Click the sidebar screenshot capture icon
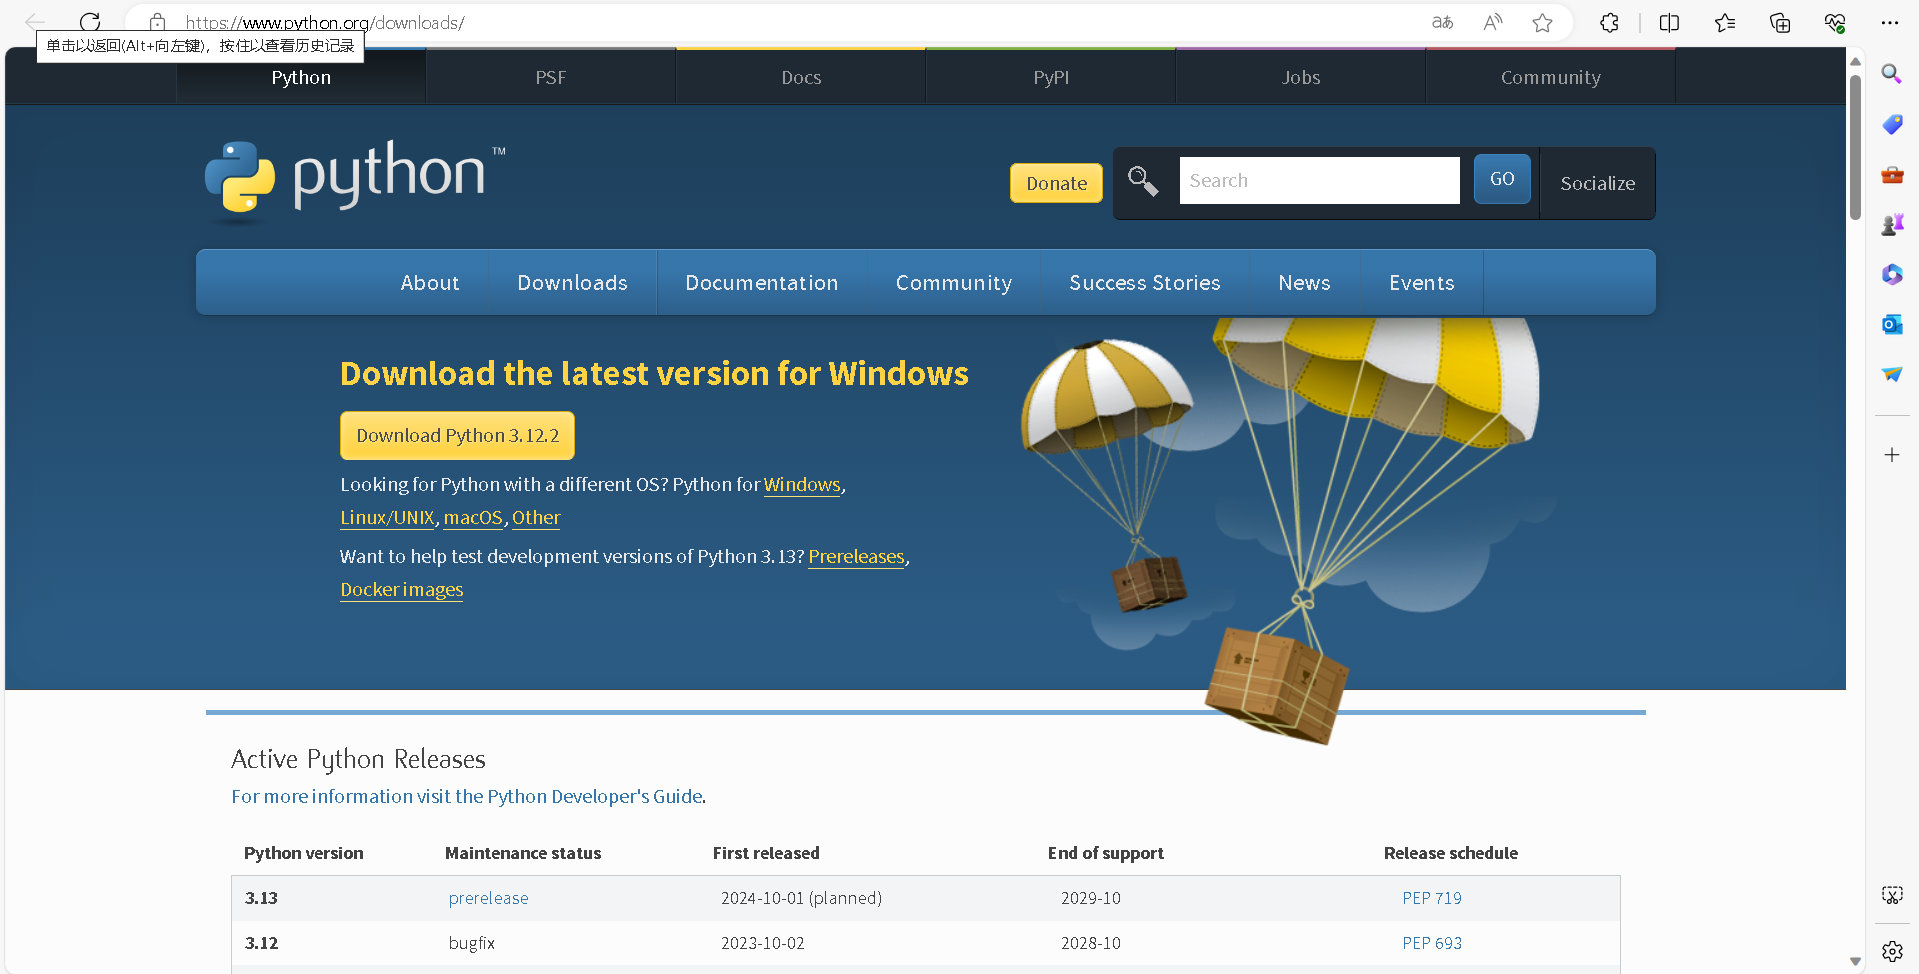The height and width of the screenshot is (974, 1919). point(1892,895)
